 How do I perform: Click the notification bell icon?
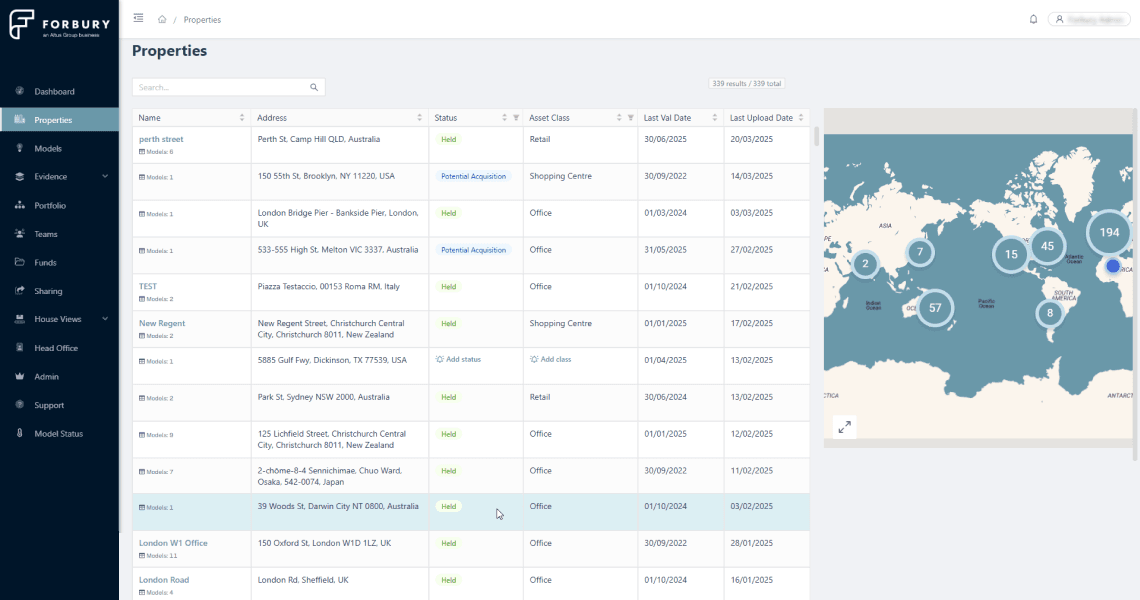(1033, 19)
